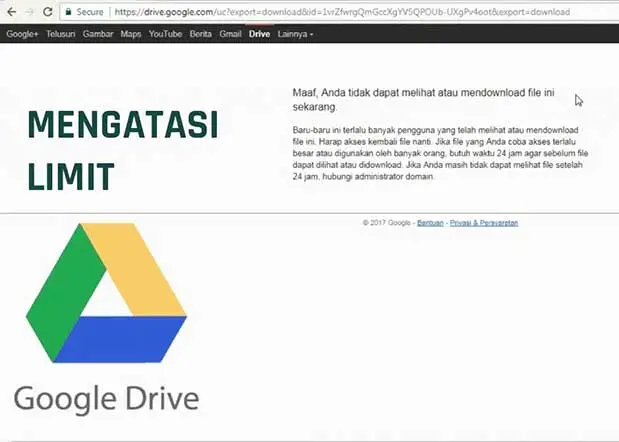
Task: Open the Bantuan help link
Action: 430,223
